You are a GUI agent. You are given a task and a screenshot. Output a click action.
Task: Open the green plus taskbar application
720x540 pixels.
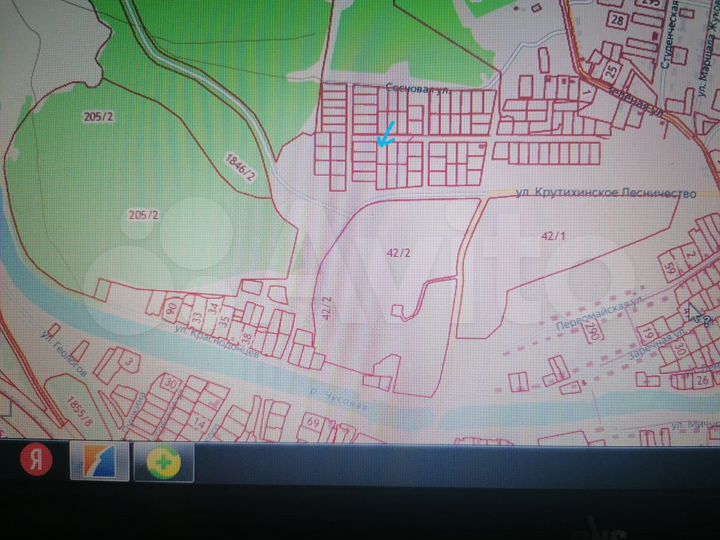tap(163, 463)
